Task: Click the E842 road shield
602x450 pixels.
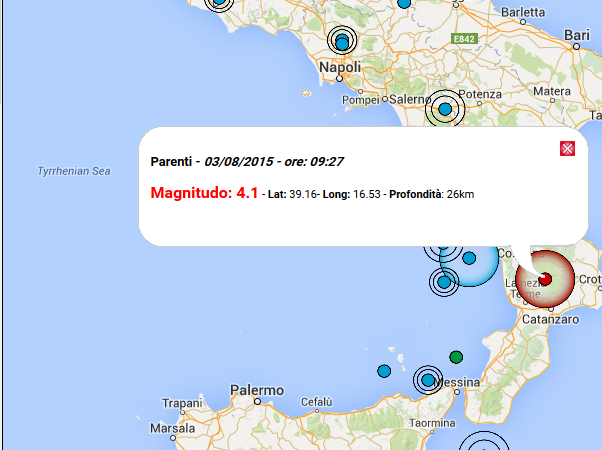Action: click(464, 39)
